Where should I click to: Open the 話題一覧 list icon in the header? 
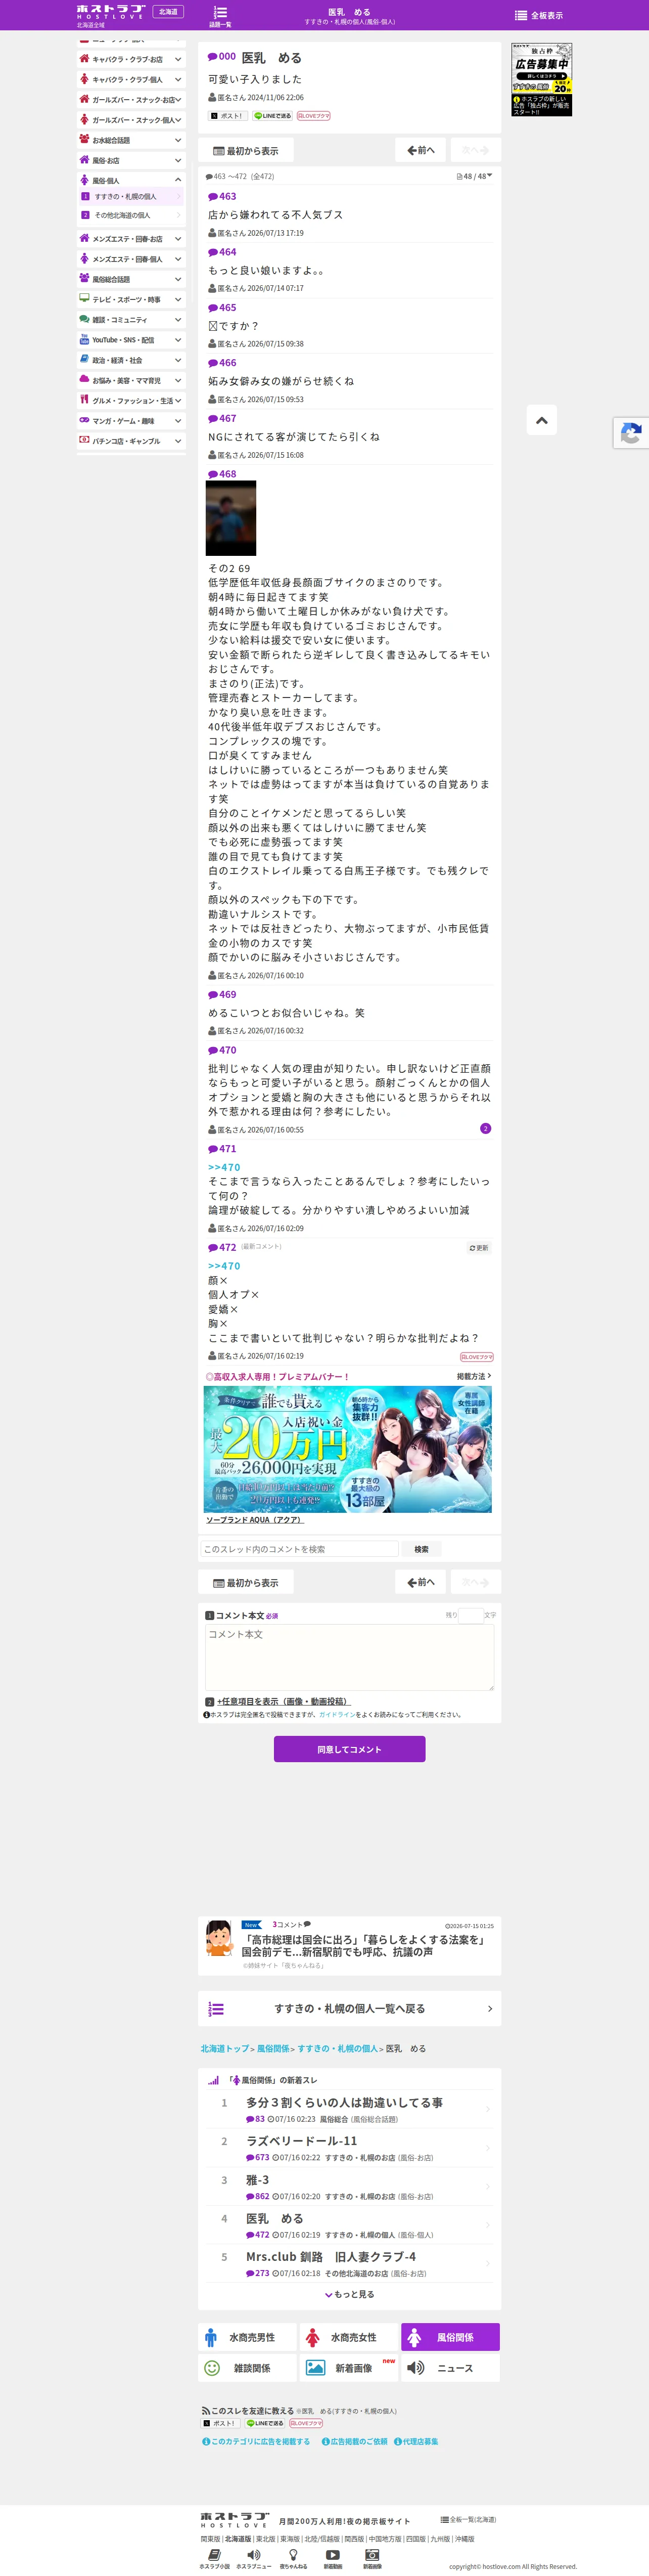click(x=220, y=15)
